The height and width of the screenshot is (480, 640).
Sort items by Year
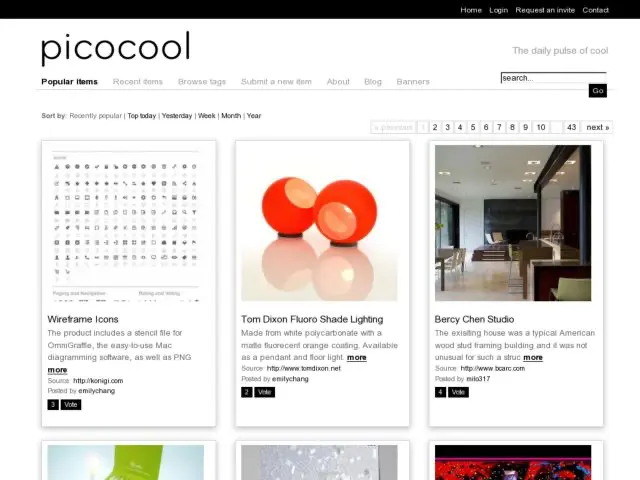click(x=254, y=116)
